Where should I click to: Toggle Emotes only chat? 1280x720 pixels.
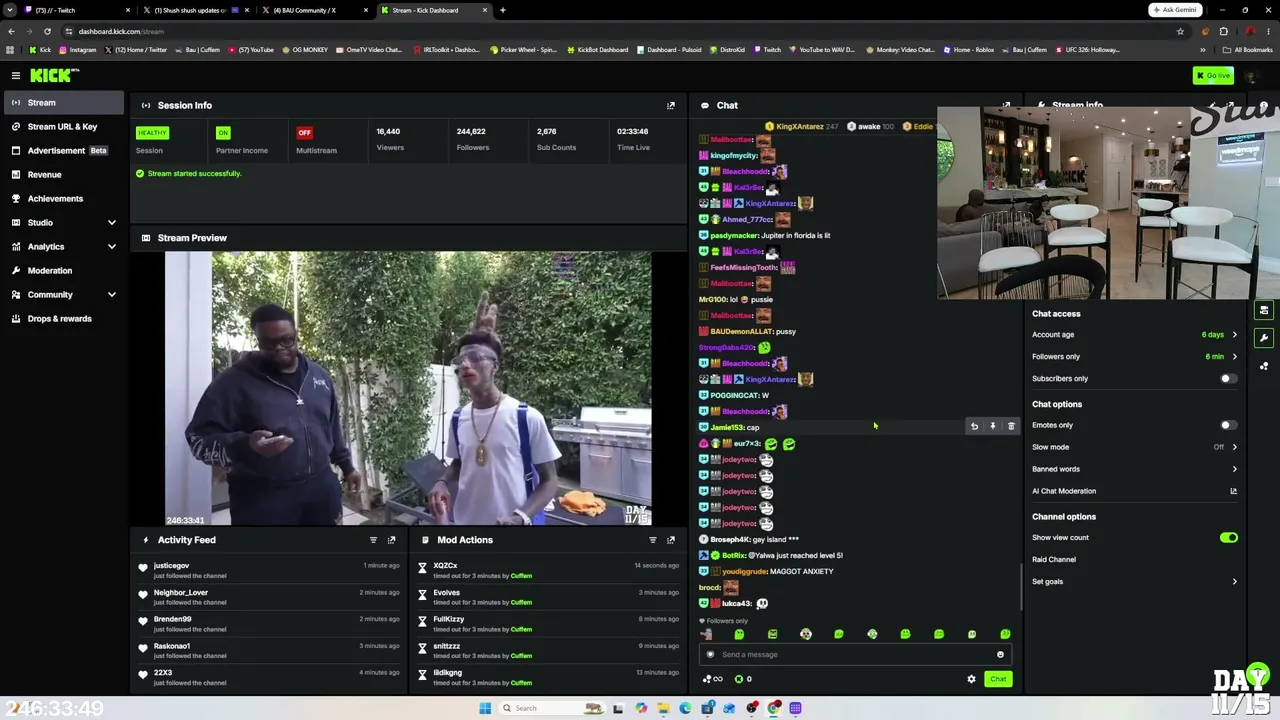[x=1228, y=425]
